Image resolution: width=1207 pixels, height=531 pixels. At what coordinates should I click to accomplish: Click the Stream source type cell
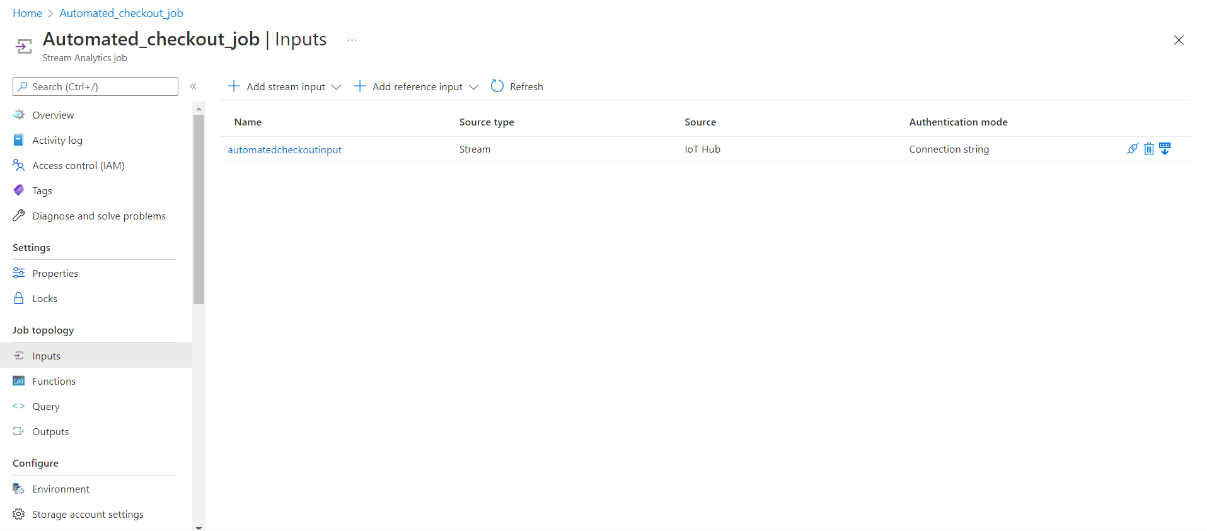click(475, 149)
